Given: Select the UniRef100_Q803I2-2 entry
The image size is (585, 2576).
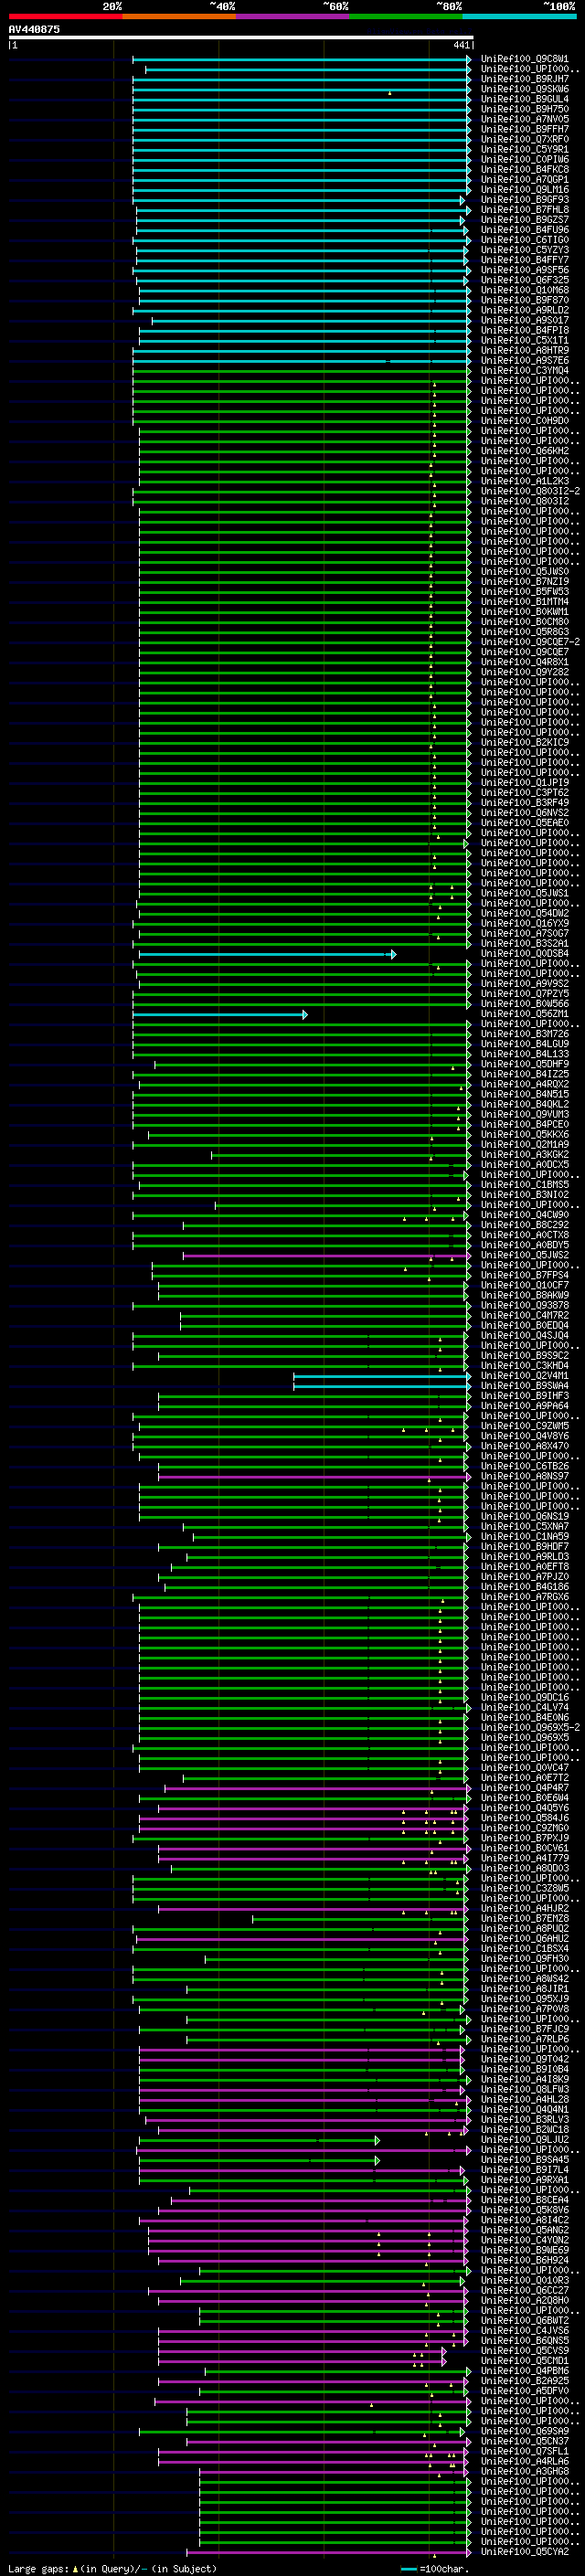Looking at the screenshot, I should [530, 491].
